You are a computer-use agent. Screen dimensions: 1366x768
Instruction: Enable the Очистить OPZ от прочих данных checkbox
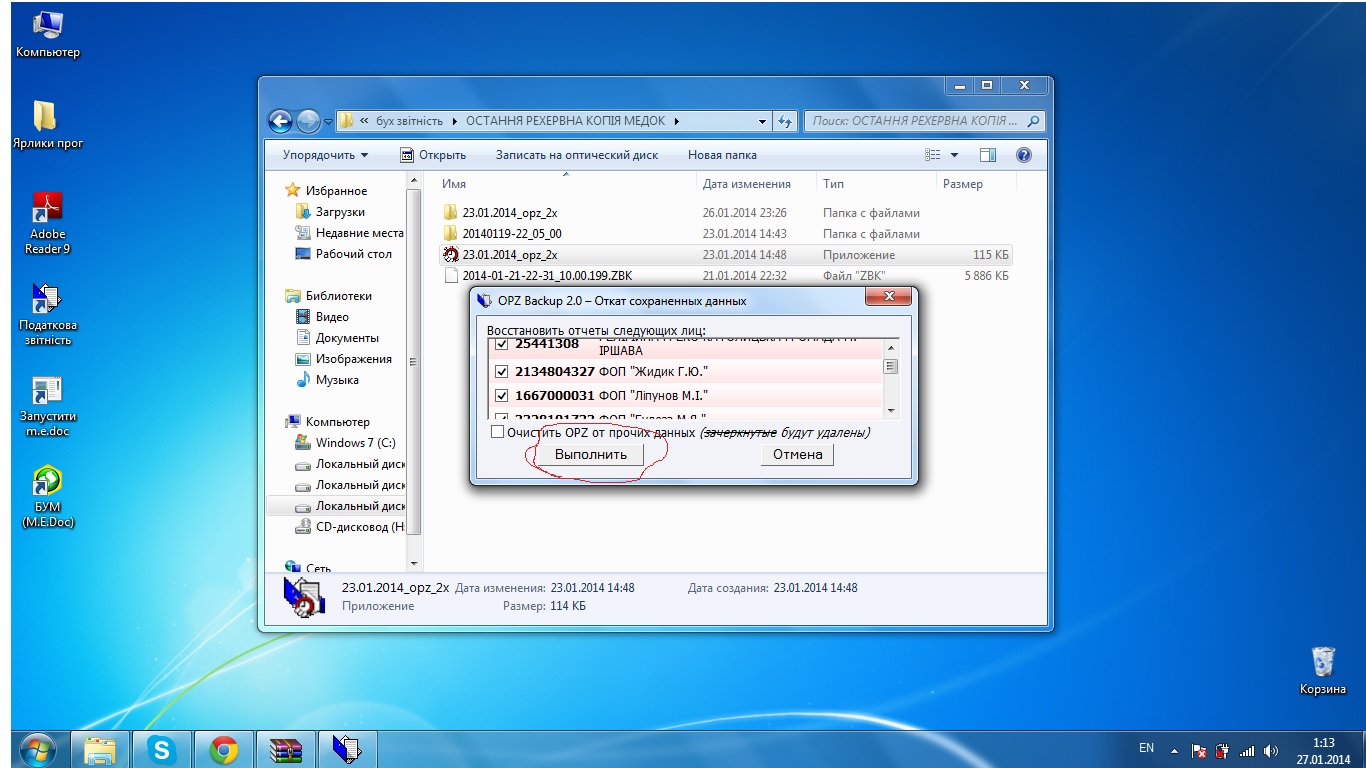click(x=497, y=433)
